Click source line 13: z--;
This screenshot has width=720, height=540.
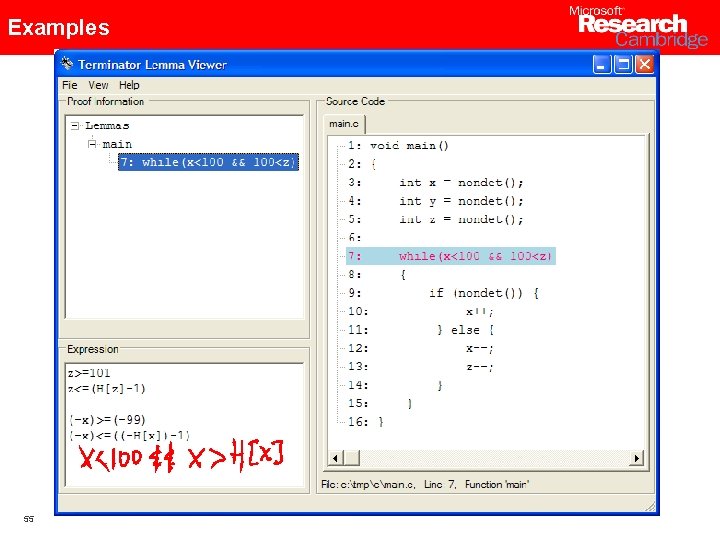pos(421,366)
